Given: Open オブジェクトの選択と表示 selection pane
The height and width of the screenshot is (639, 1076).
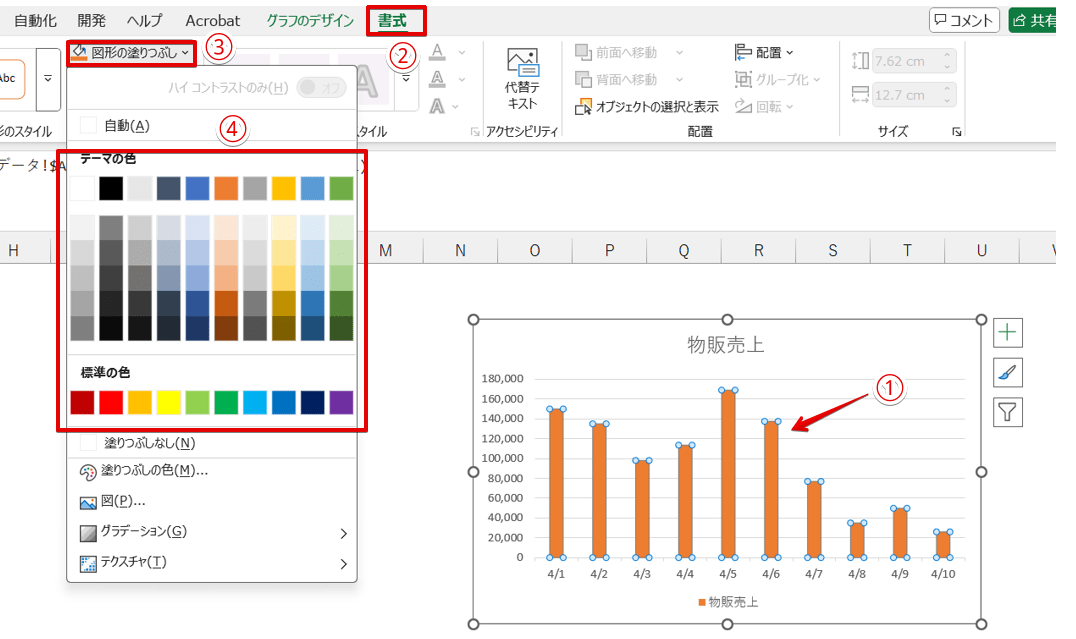Looking at the screenshot, I should pos(648,106).
